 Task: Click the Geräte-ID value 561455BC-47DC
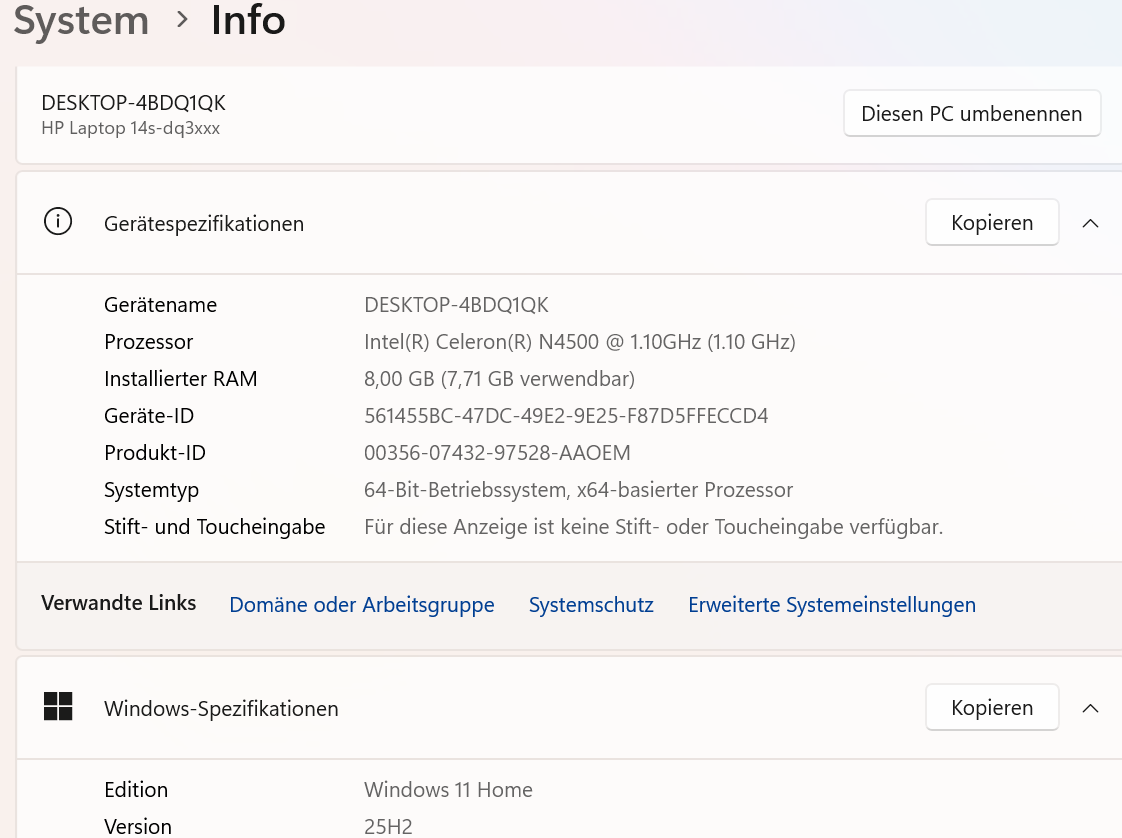pos(566,416)
